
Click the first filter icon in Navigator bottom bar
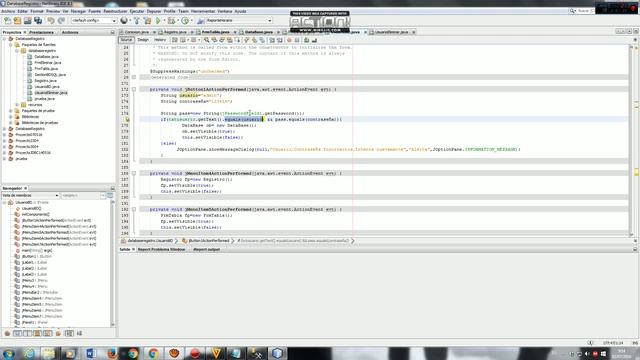coord(7,333)
